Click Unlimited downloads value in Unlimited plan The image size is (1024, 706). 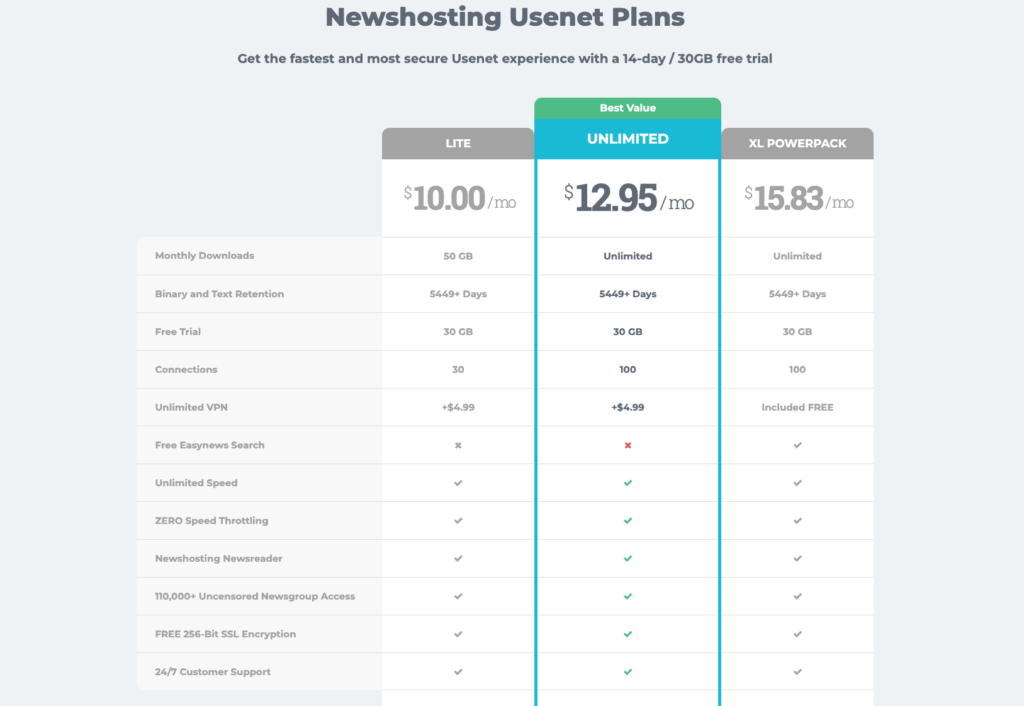pyautogui.click(x=628, y=256)
